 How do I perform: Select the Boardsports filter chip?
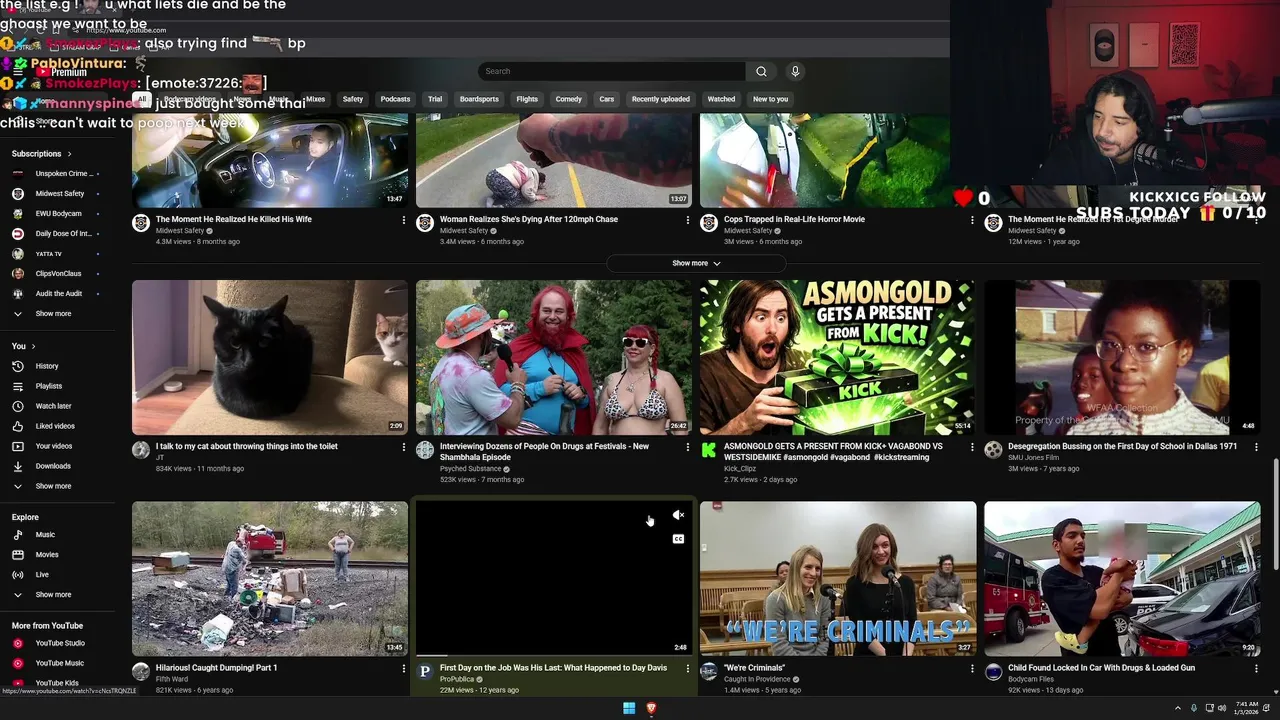point(479,99)
